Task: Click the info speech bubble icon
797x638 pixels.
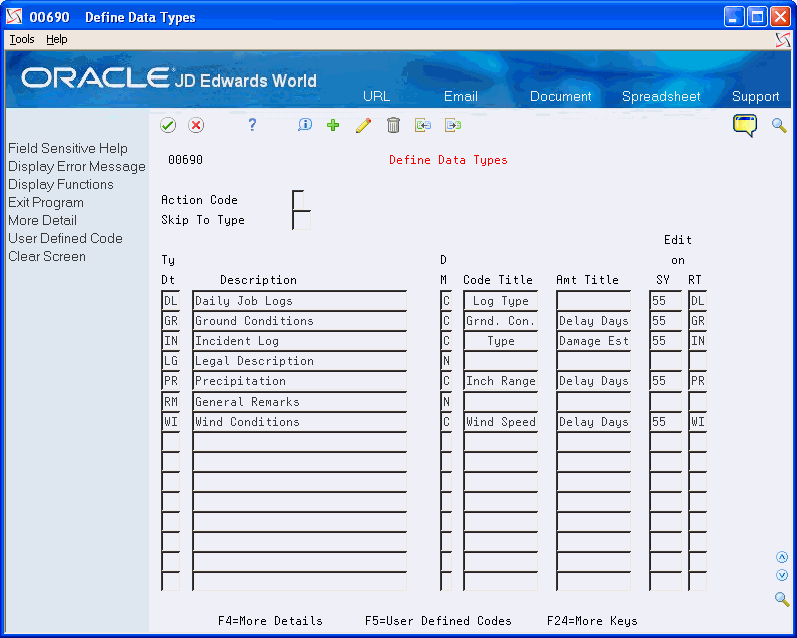Action: point(305,125)
